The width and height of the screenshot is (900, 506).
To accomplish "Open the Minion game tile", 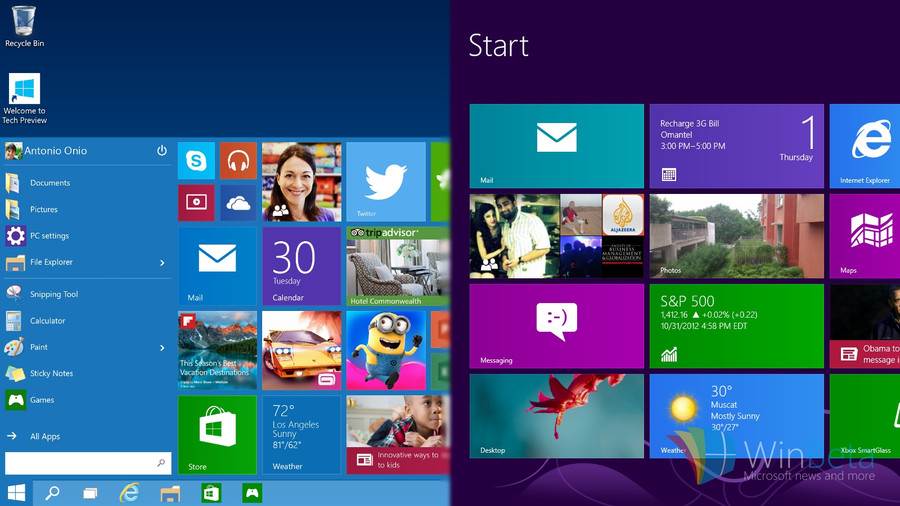I will [386, 351].
